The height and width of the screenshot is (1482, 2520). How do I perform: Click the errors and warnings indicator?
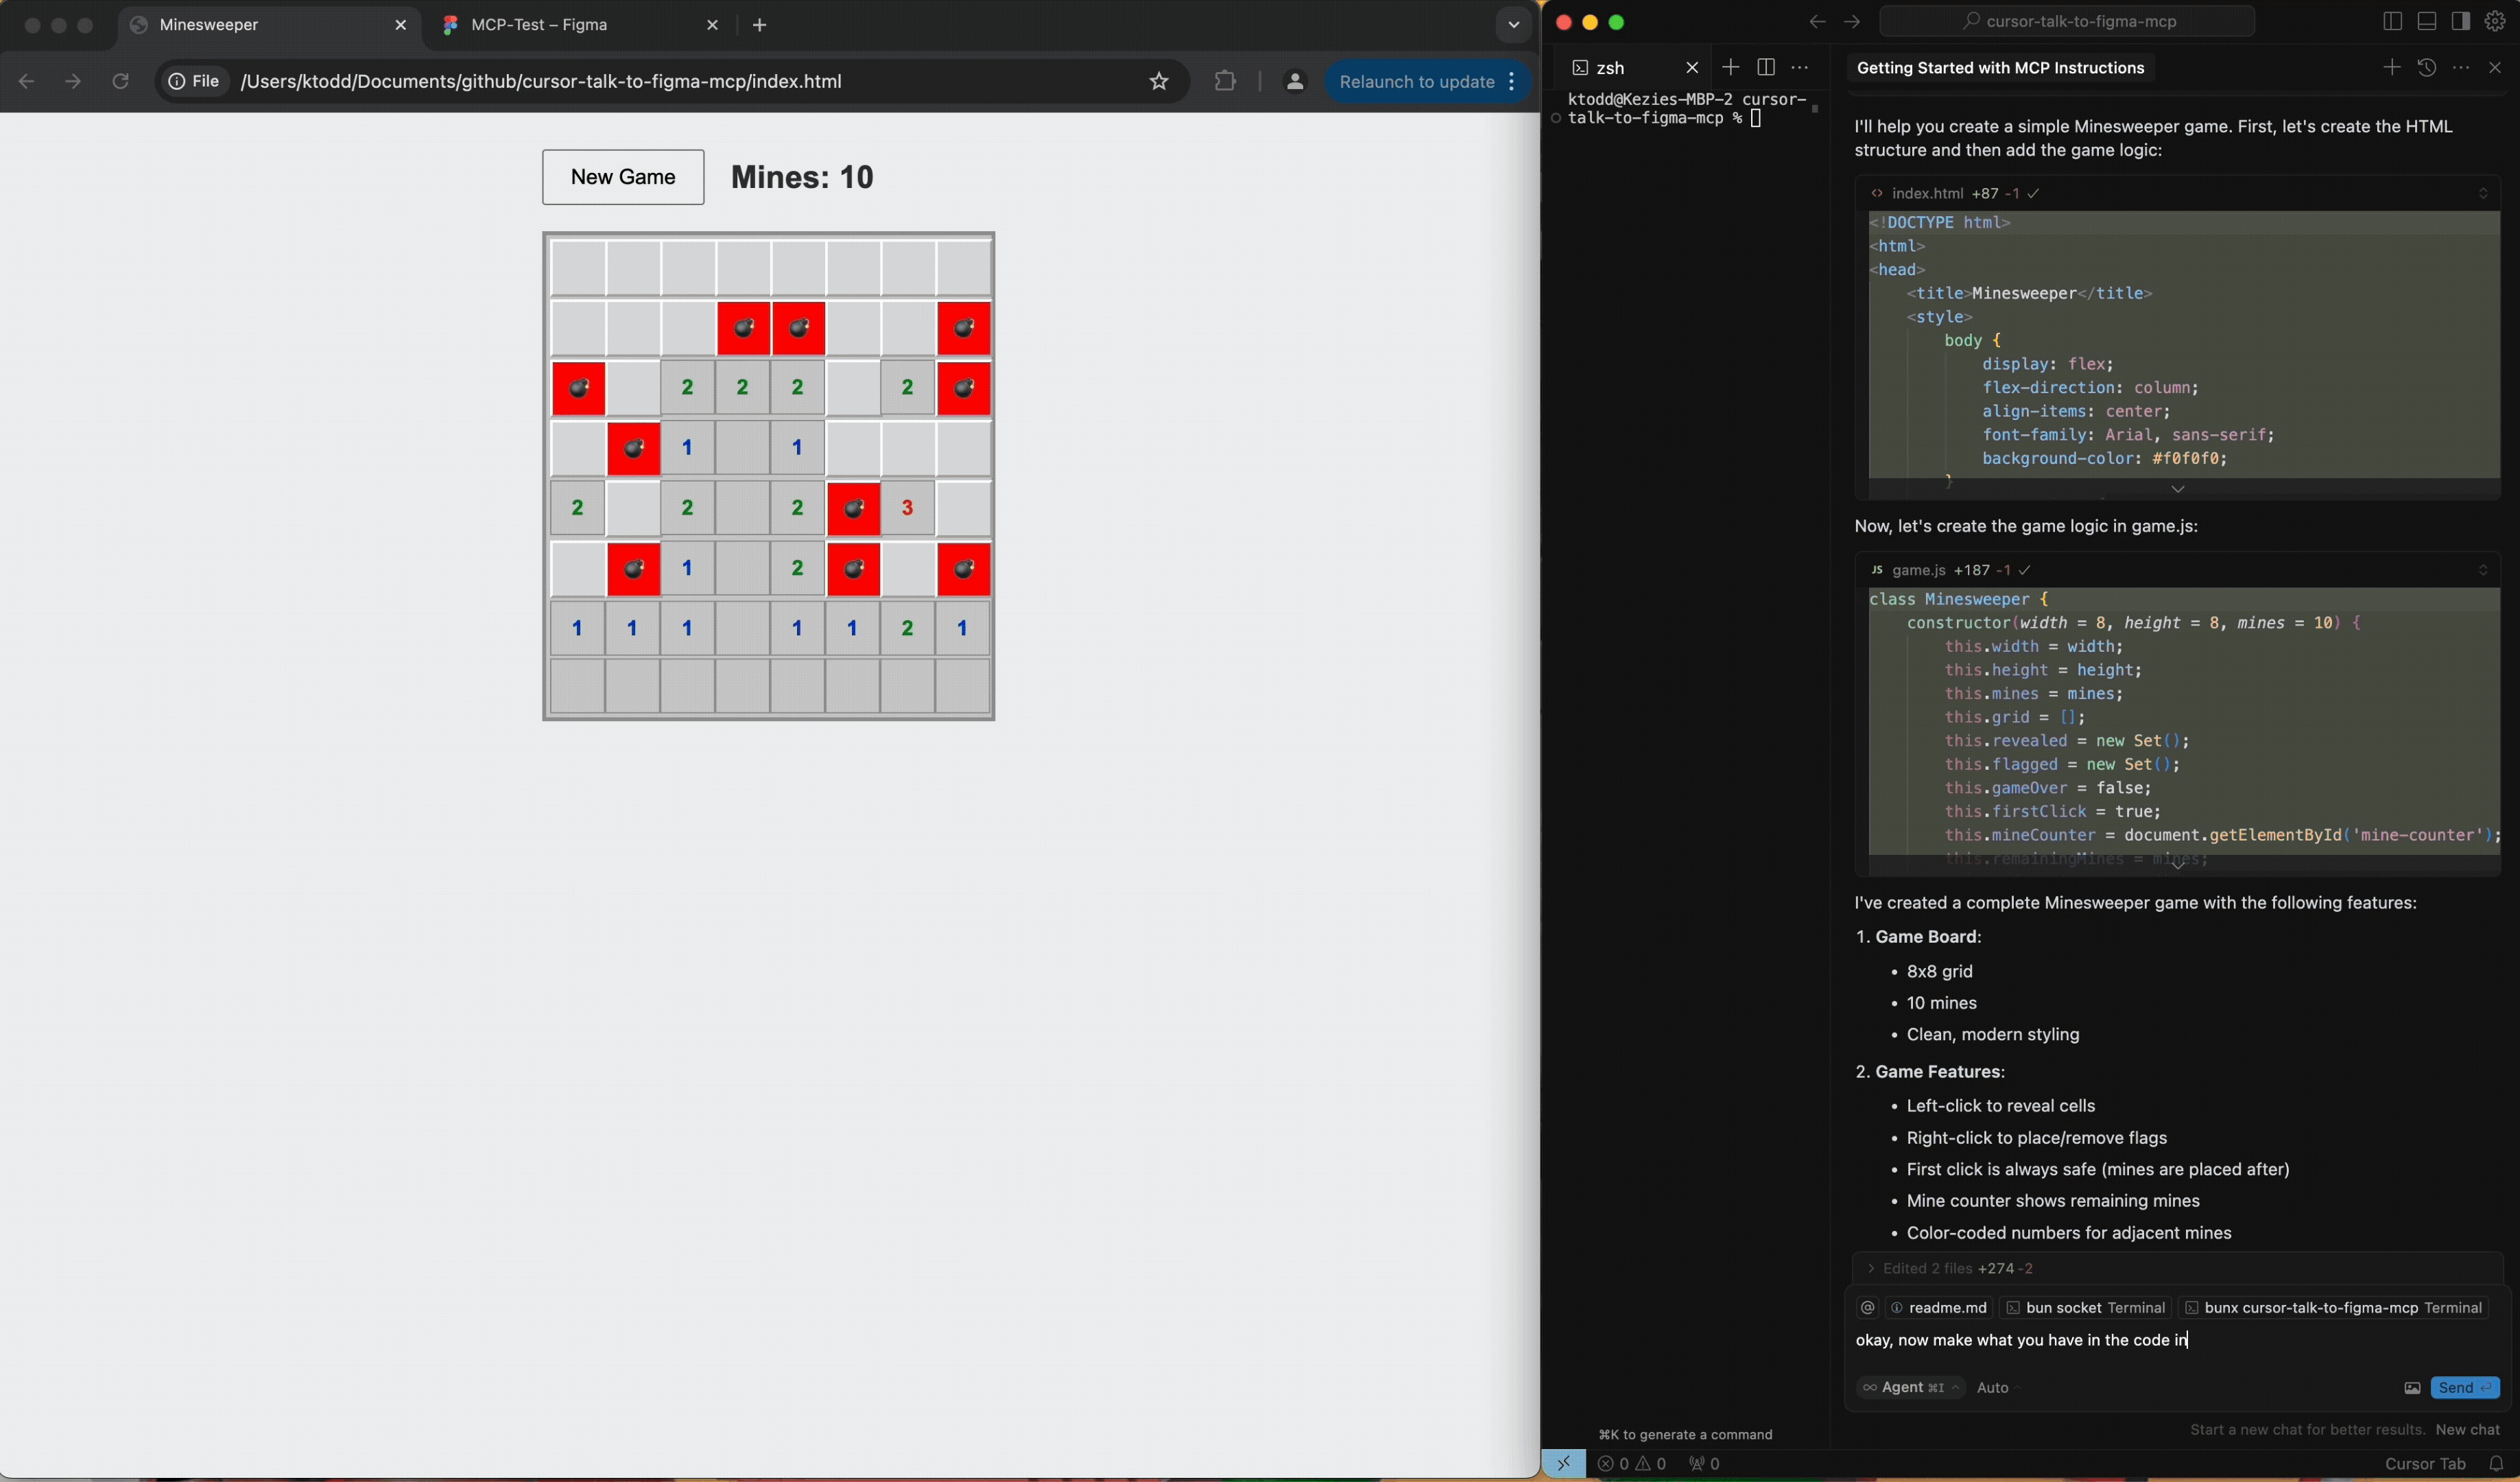pyautogui.click(x=1633, y=1463)
